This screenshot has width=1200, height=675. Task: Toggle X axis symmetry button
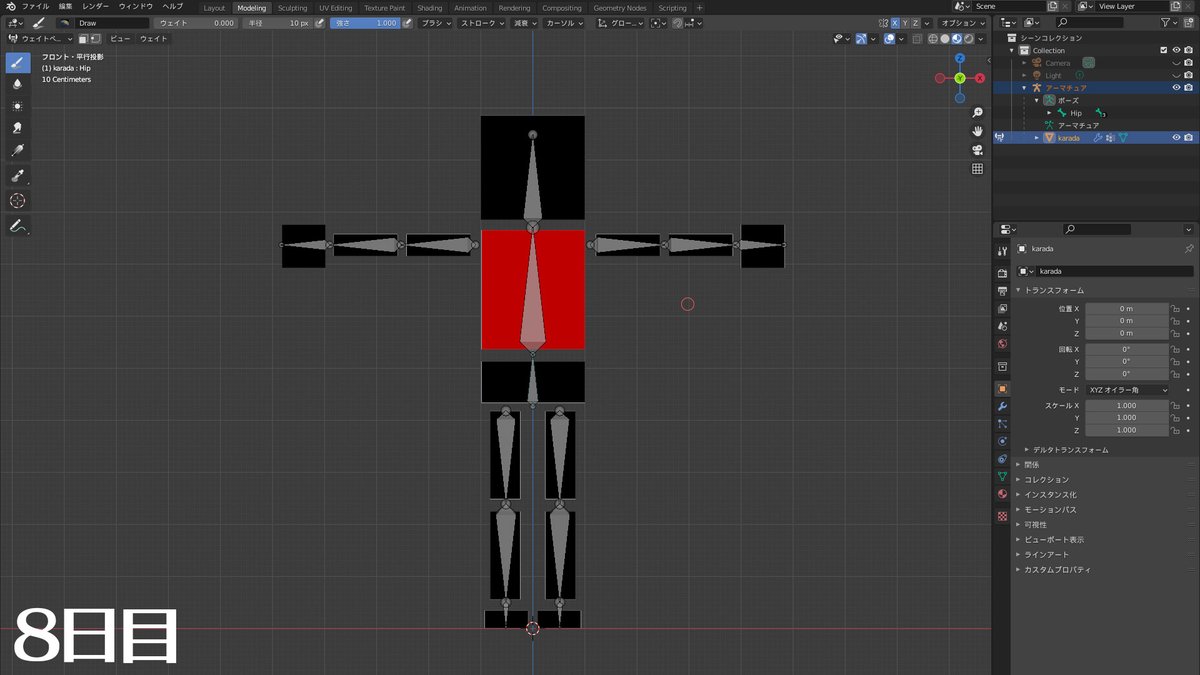[895, 22]
